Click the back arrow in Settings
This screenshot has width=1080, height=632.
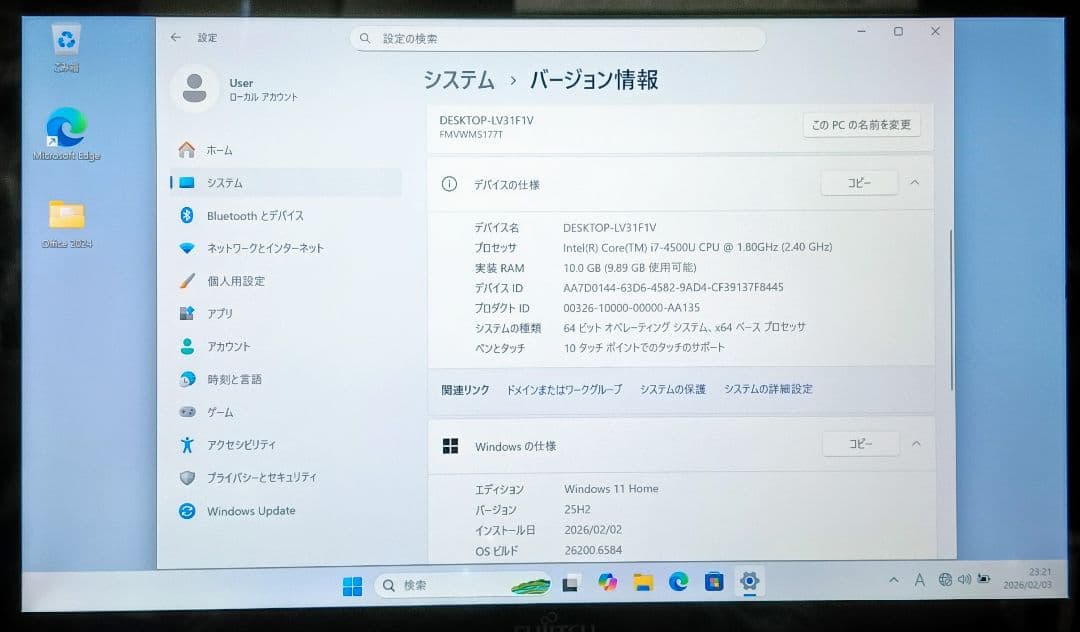(178, 36)
